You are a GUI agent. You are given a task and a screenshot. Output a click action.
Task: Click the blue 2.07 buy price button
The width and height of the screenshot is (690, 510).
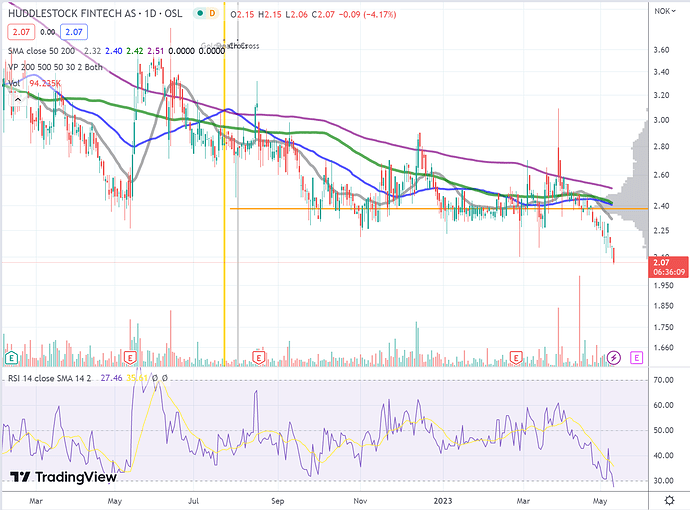click(x=73, y=32)
